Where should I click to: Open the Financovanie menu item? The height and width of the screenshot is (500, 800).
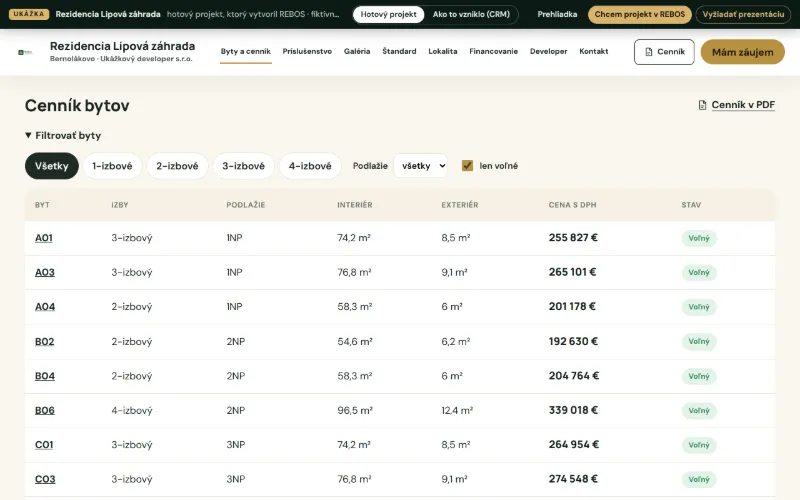pos(493,52)
